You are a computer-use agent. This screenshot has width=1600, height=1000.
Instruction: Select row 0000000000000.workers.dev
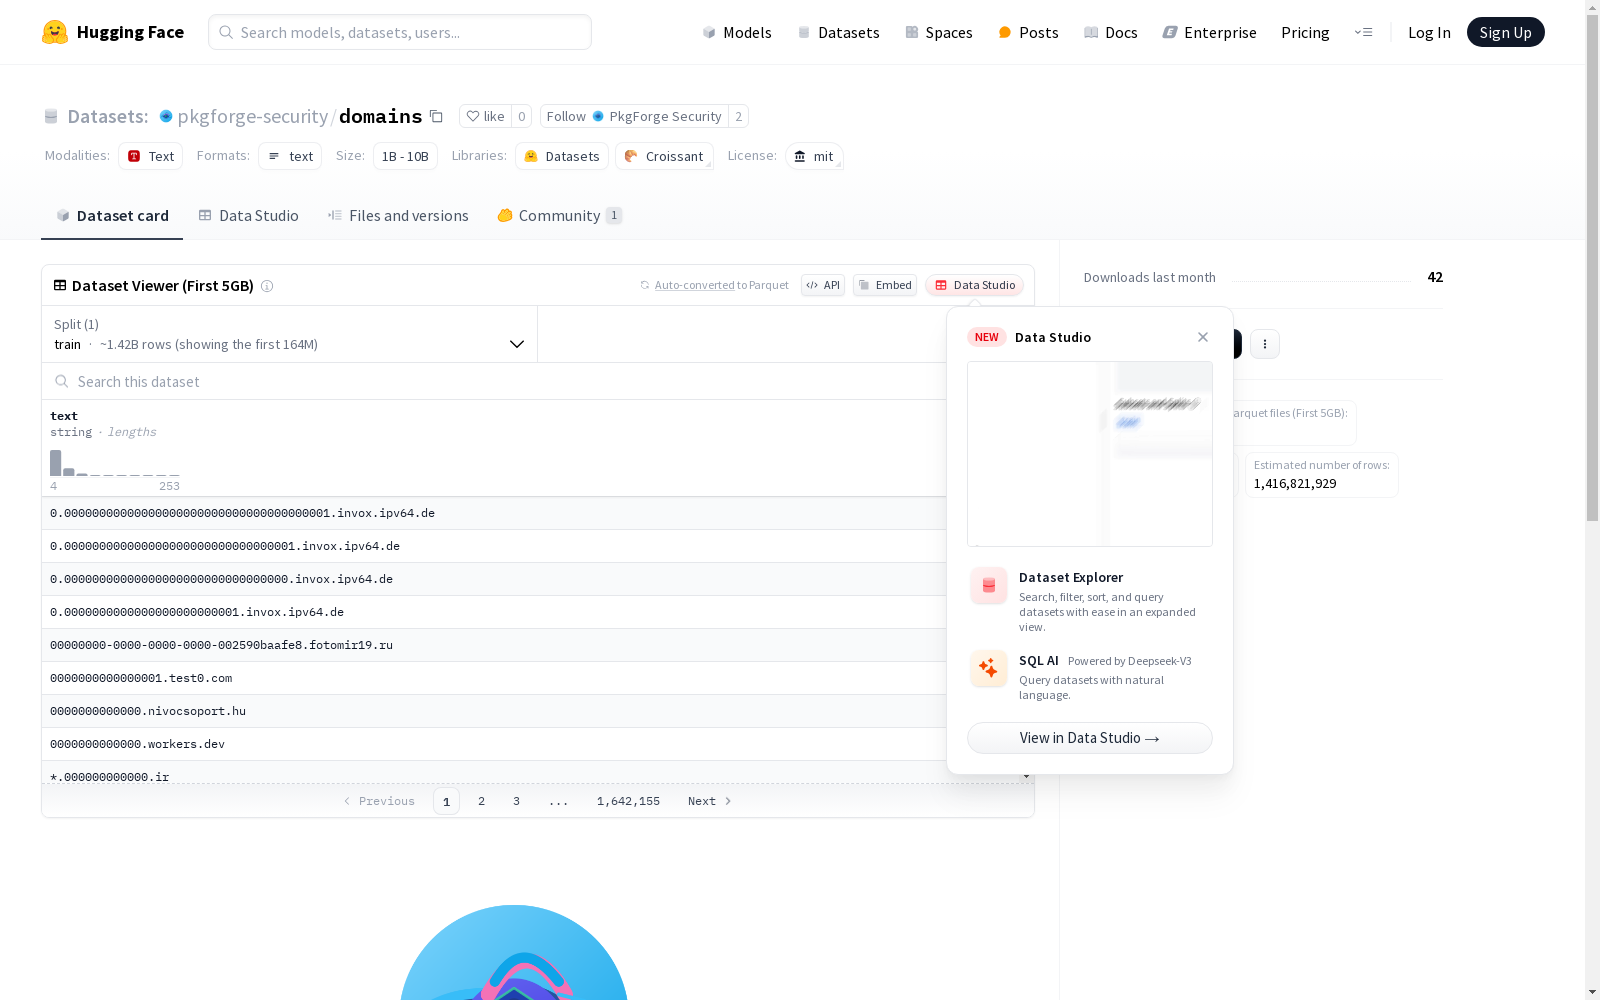(494, 744)
